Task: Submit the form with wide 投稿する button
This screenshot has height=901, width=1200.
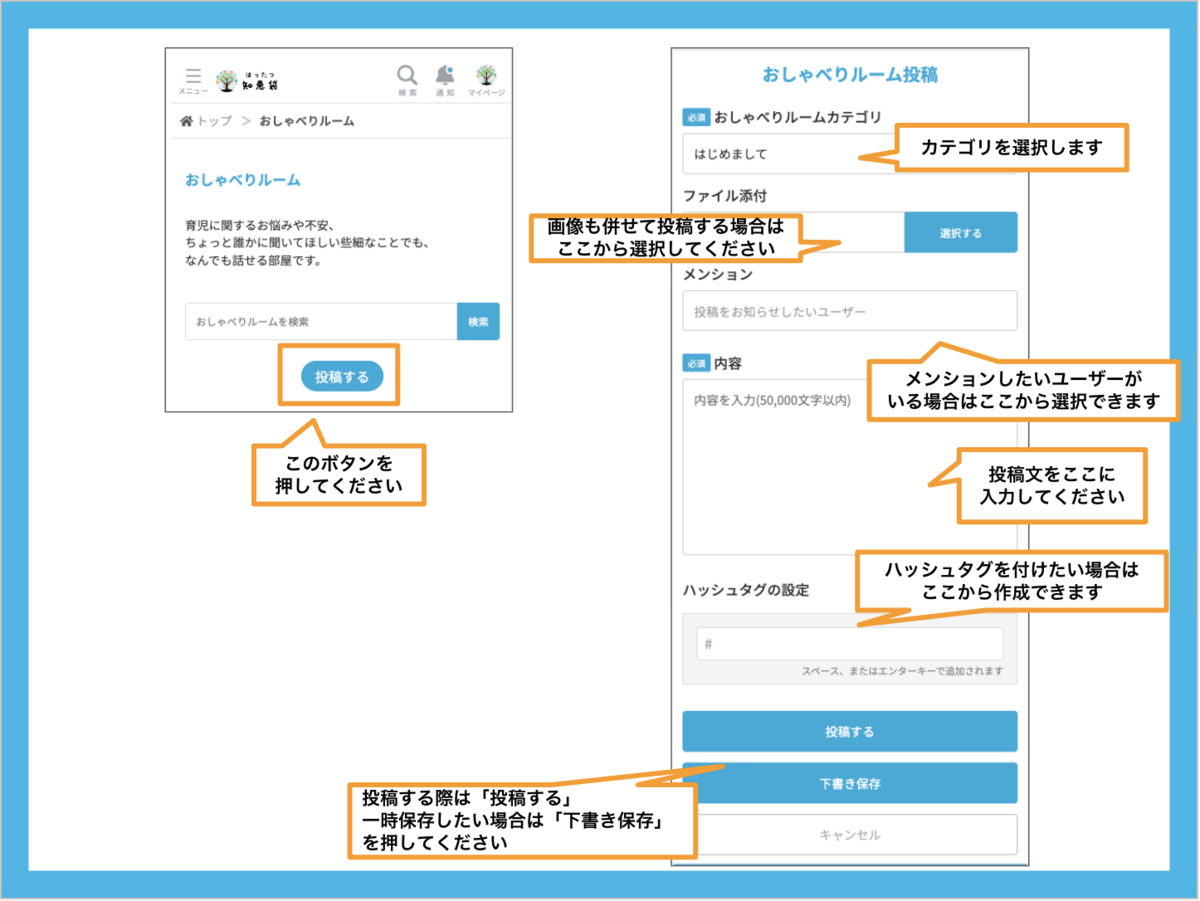Action: tap(849, 731)
